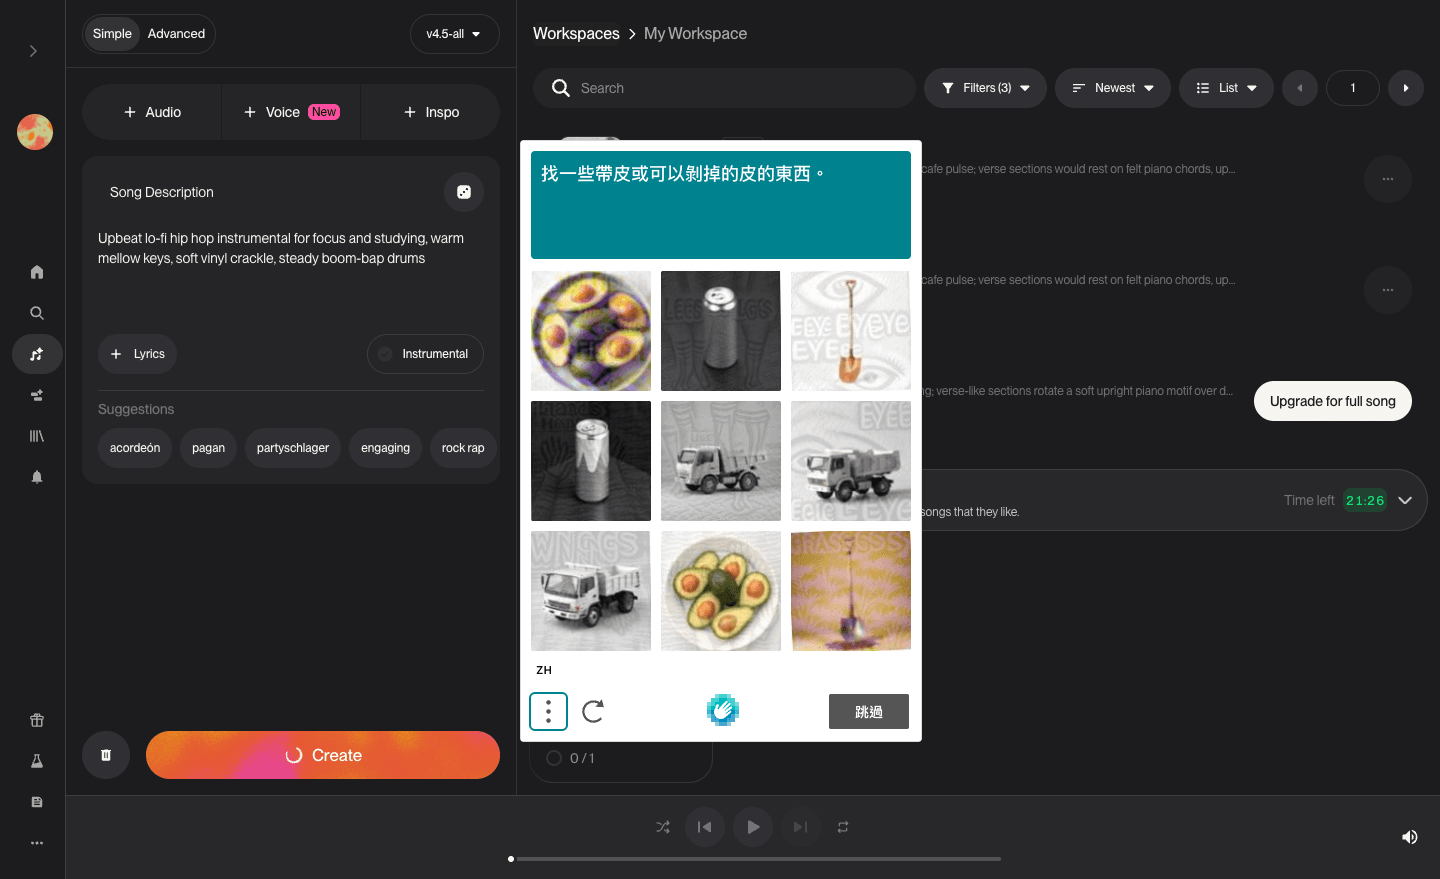Image resolution: width=1440 pixels, height=879 pixels.
Task: Open options for the second song row
Action: point(1388,290)
